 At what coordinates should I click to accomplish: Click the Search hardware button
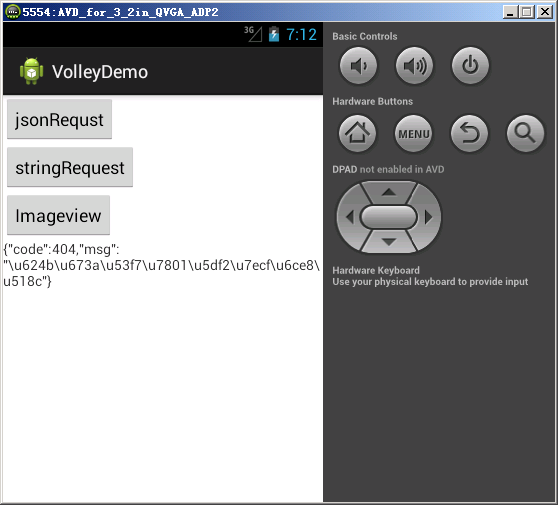tap(525, 133)
